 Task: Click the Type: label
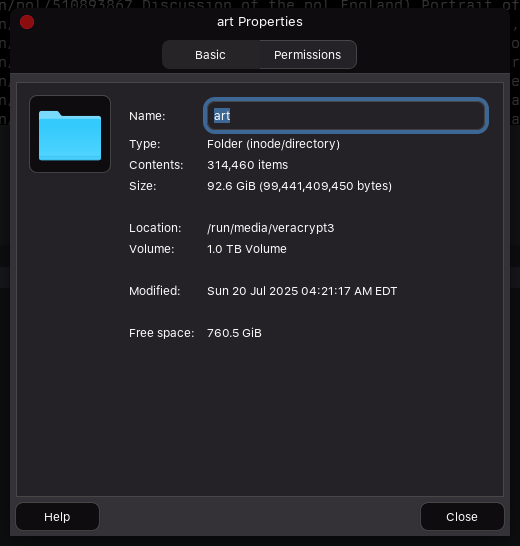[x=145, y=144]
